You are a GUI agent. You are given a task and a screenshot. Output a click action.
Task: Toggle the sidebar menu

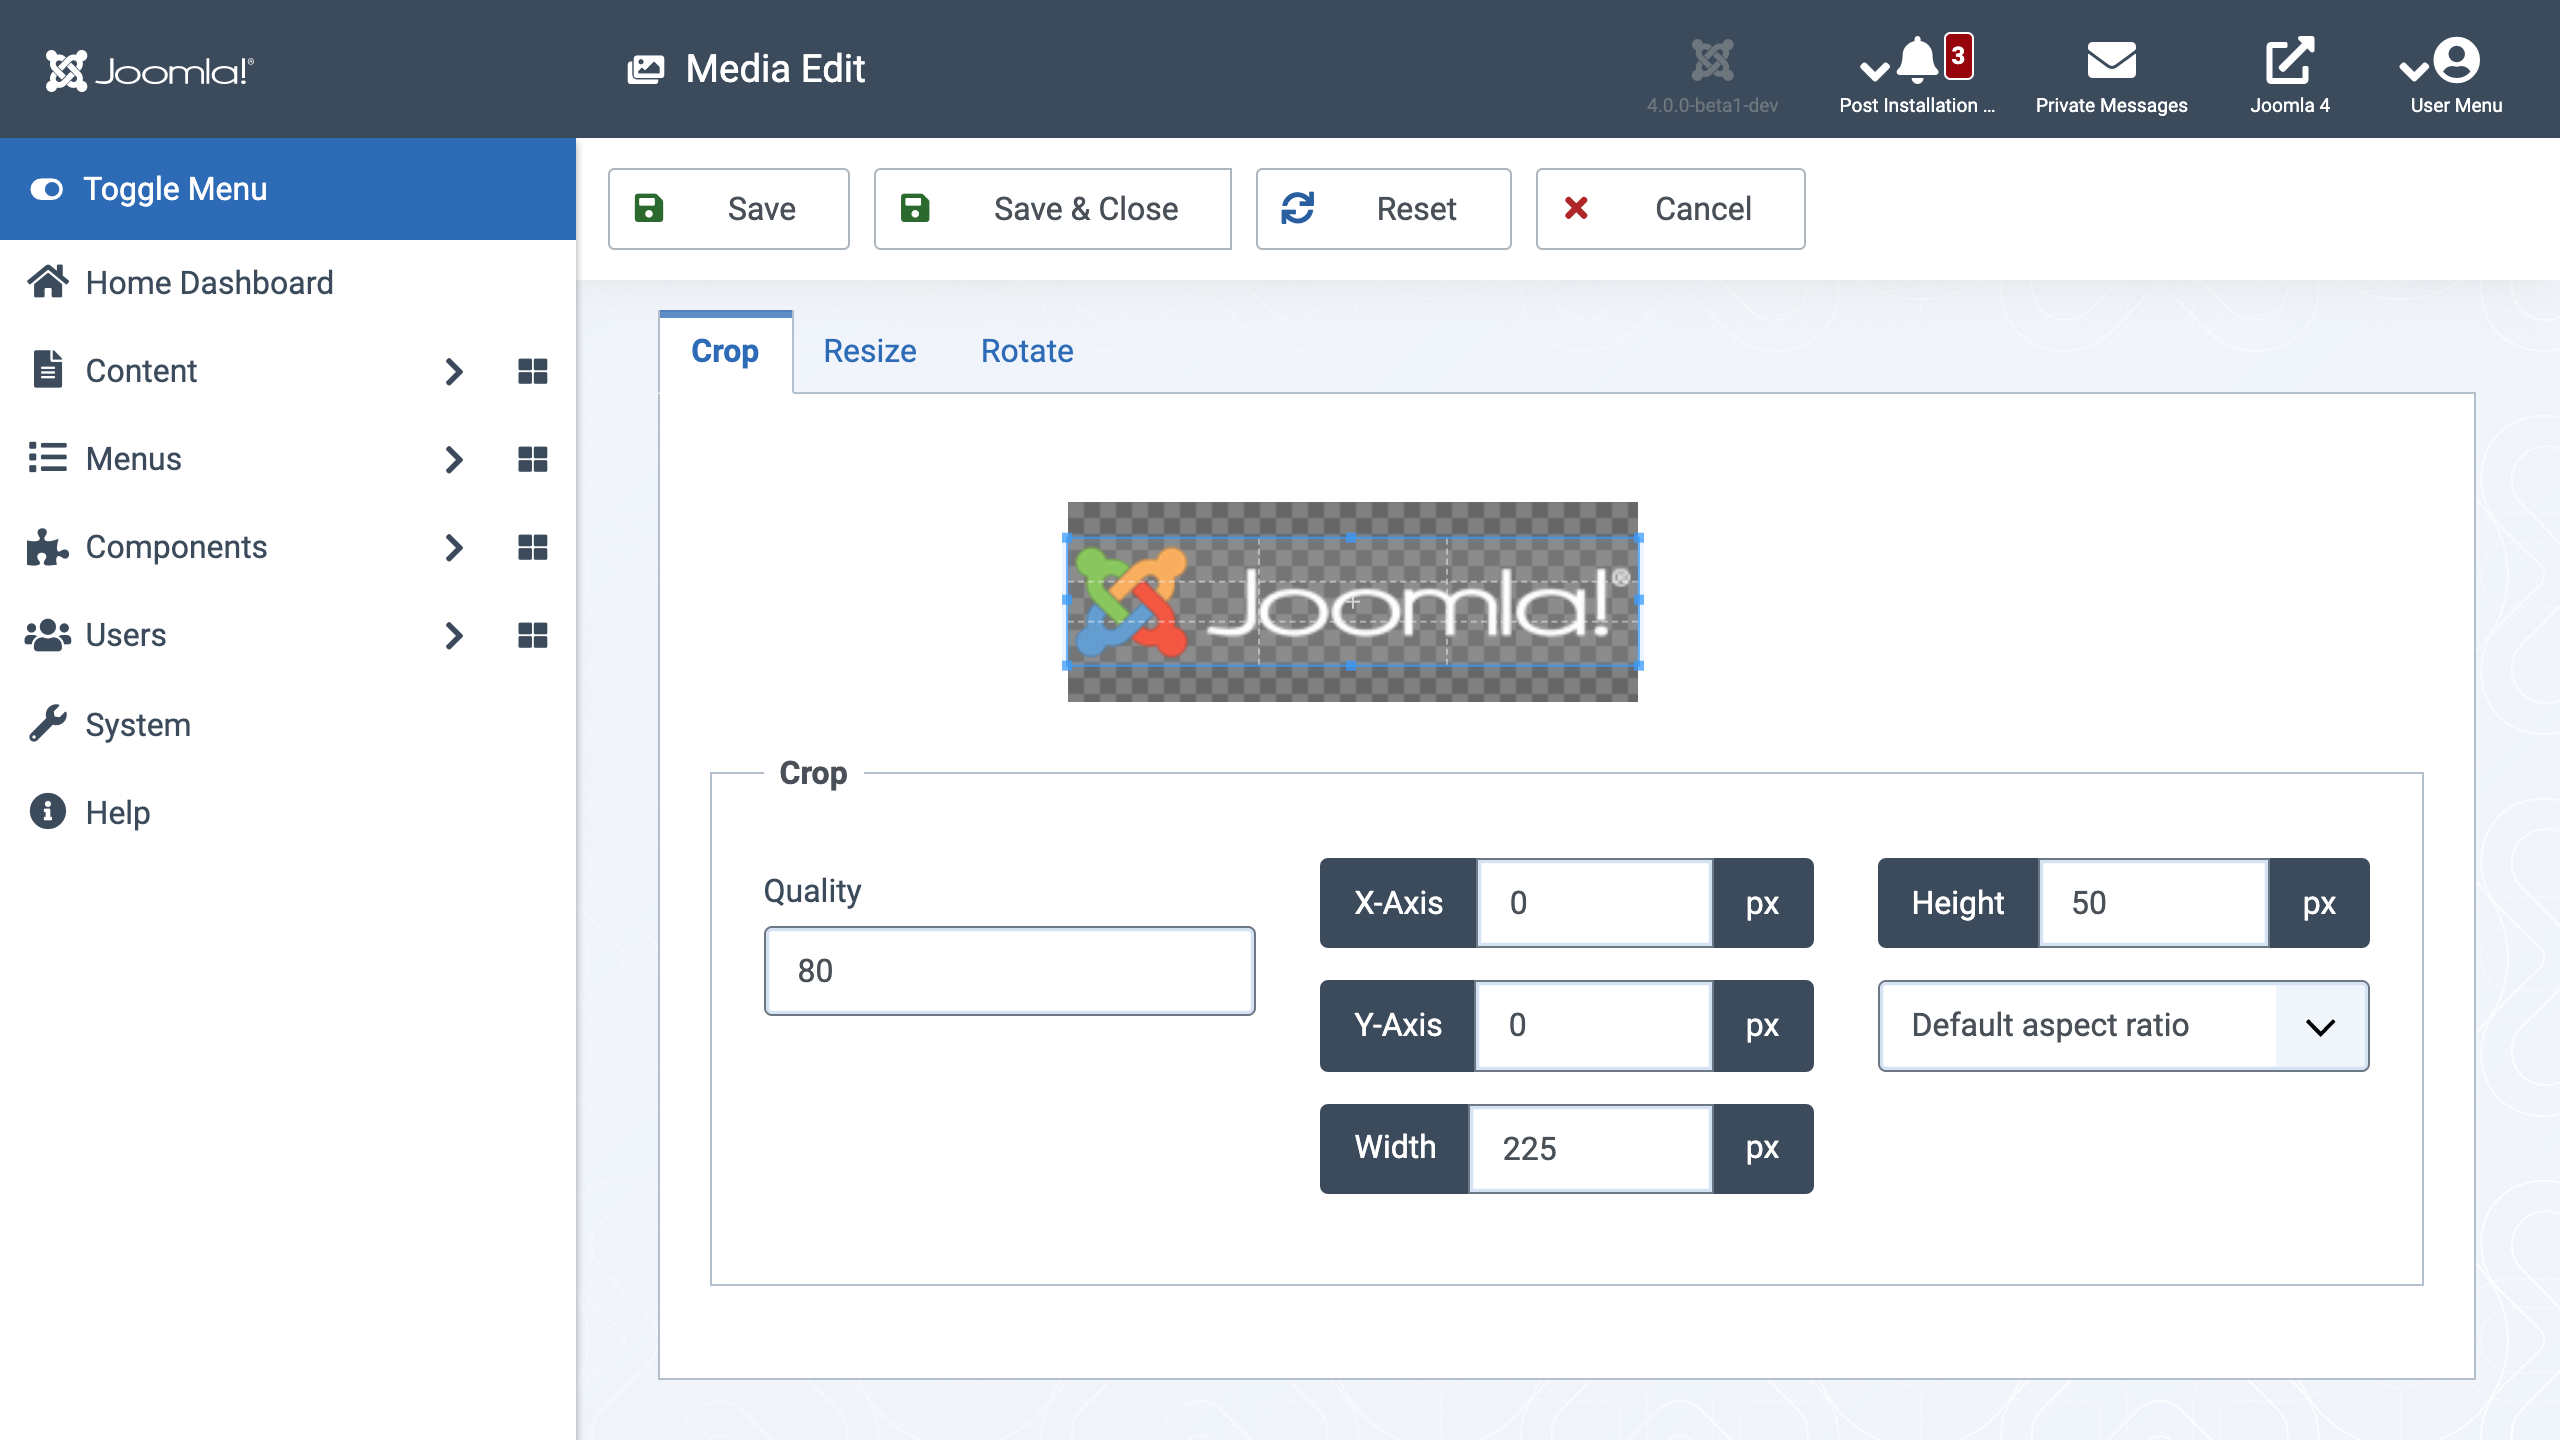(288, 189)
